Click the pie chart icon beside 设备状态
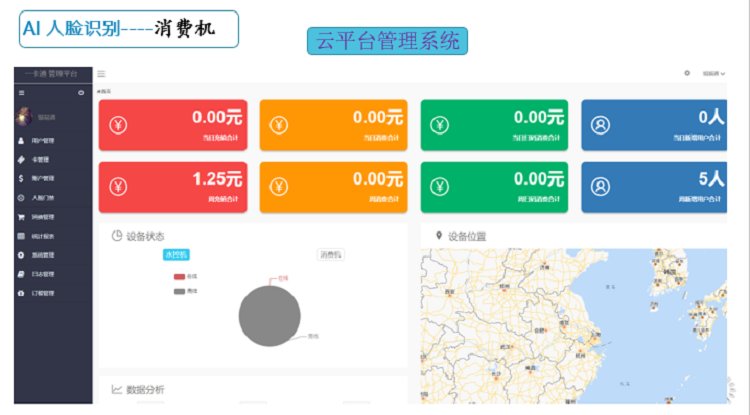Image resolution: width=750 pixels, height=415 pixels. (117, 236)
